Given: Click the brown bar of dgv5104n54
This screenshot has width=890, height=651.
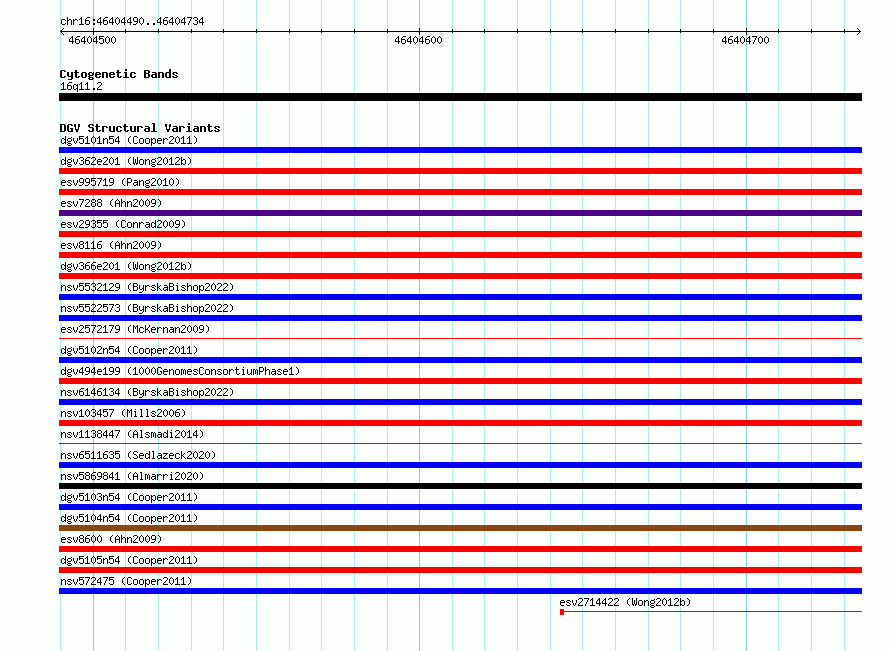Looking at the screenshot, I should click(460, 528).
